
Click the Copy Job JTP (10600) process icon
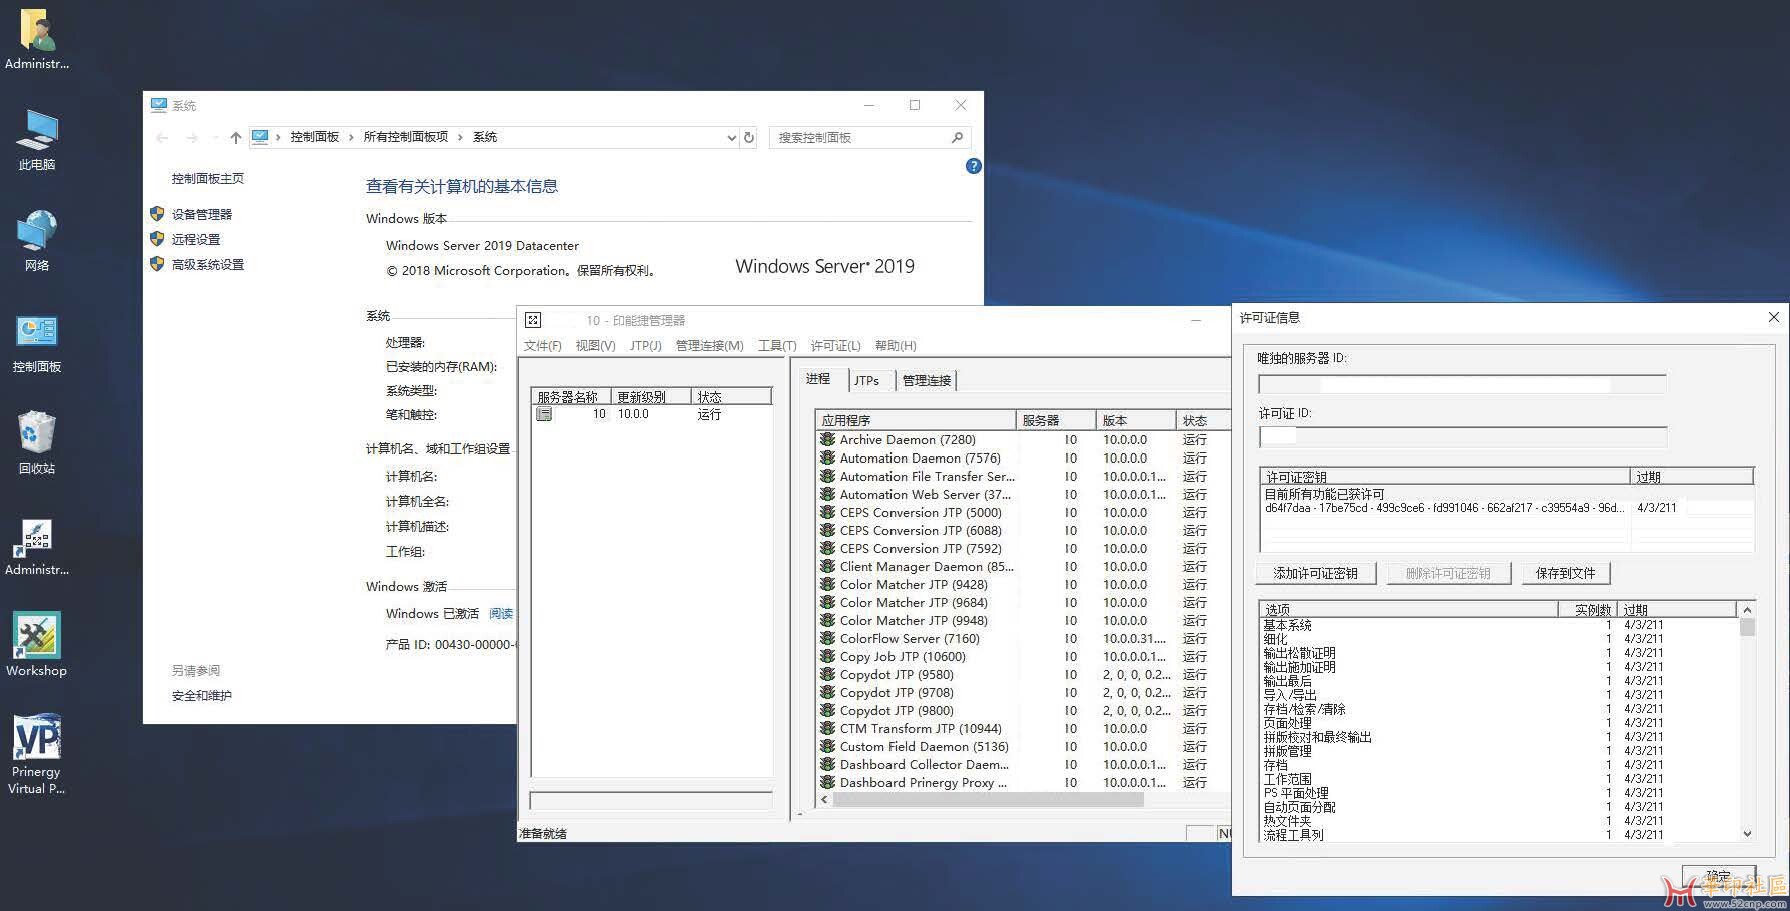point(827,656)
